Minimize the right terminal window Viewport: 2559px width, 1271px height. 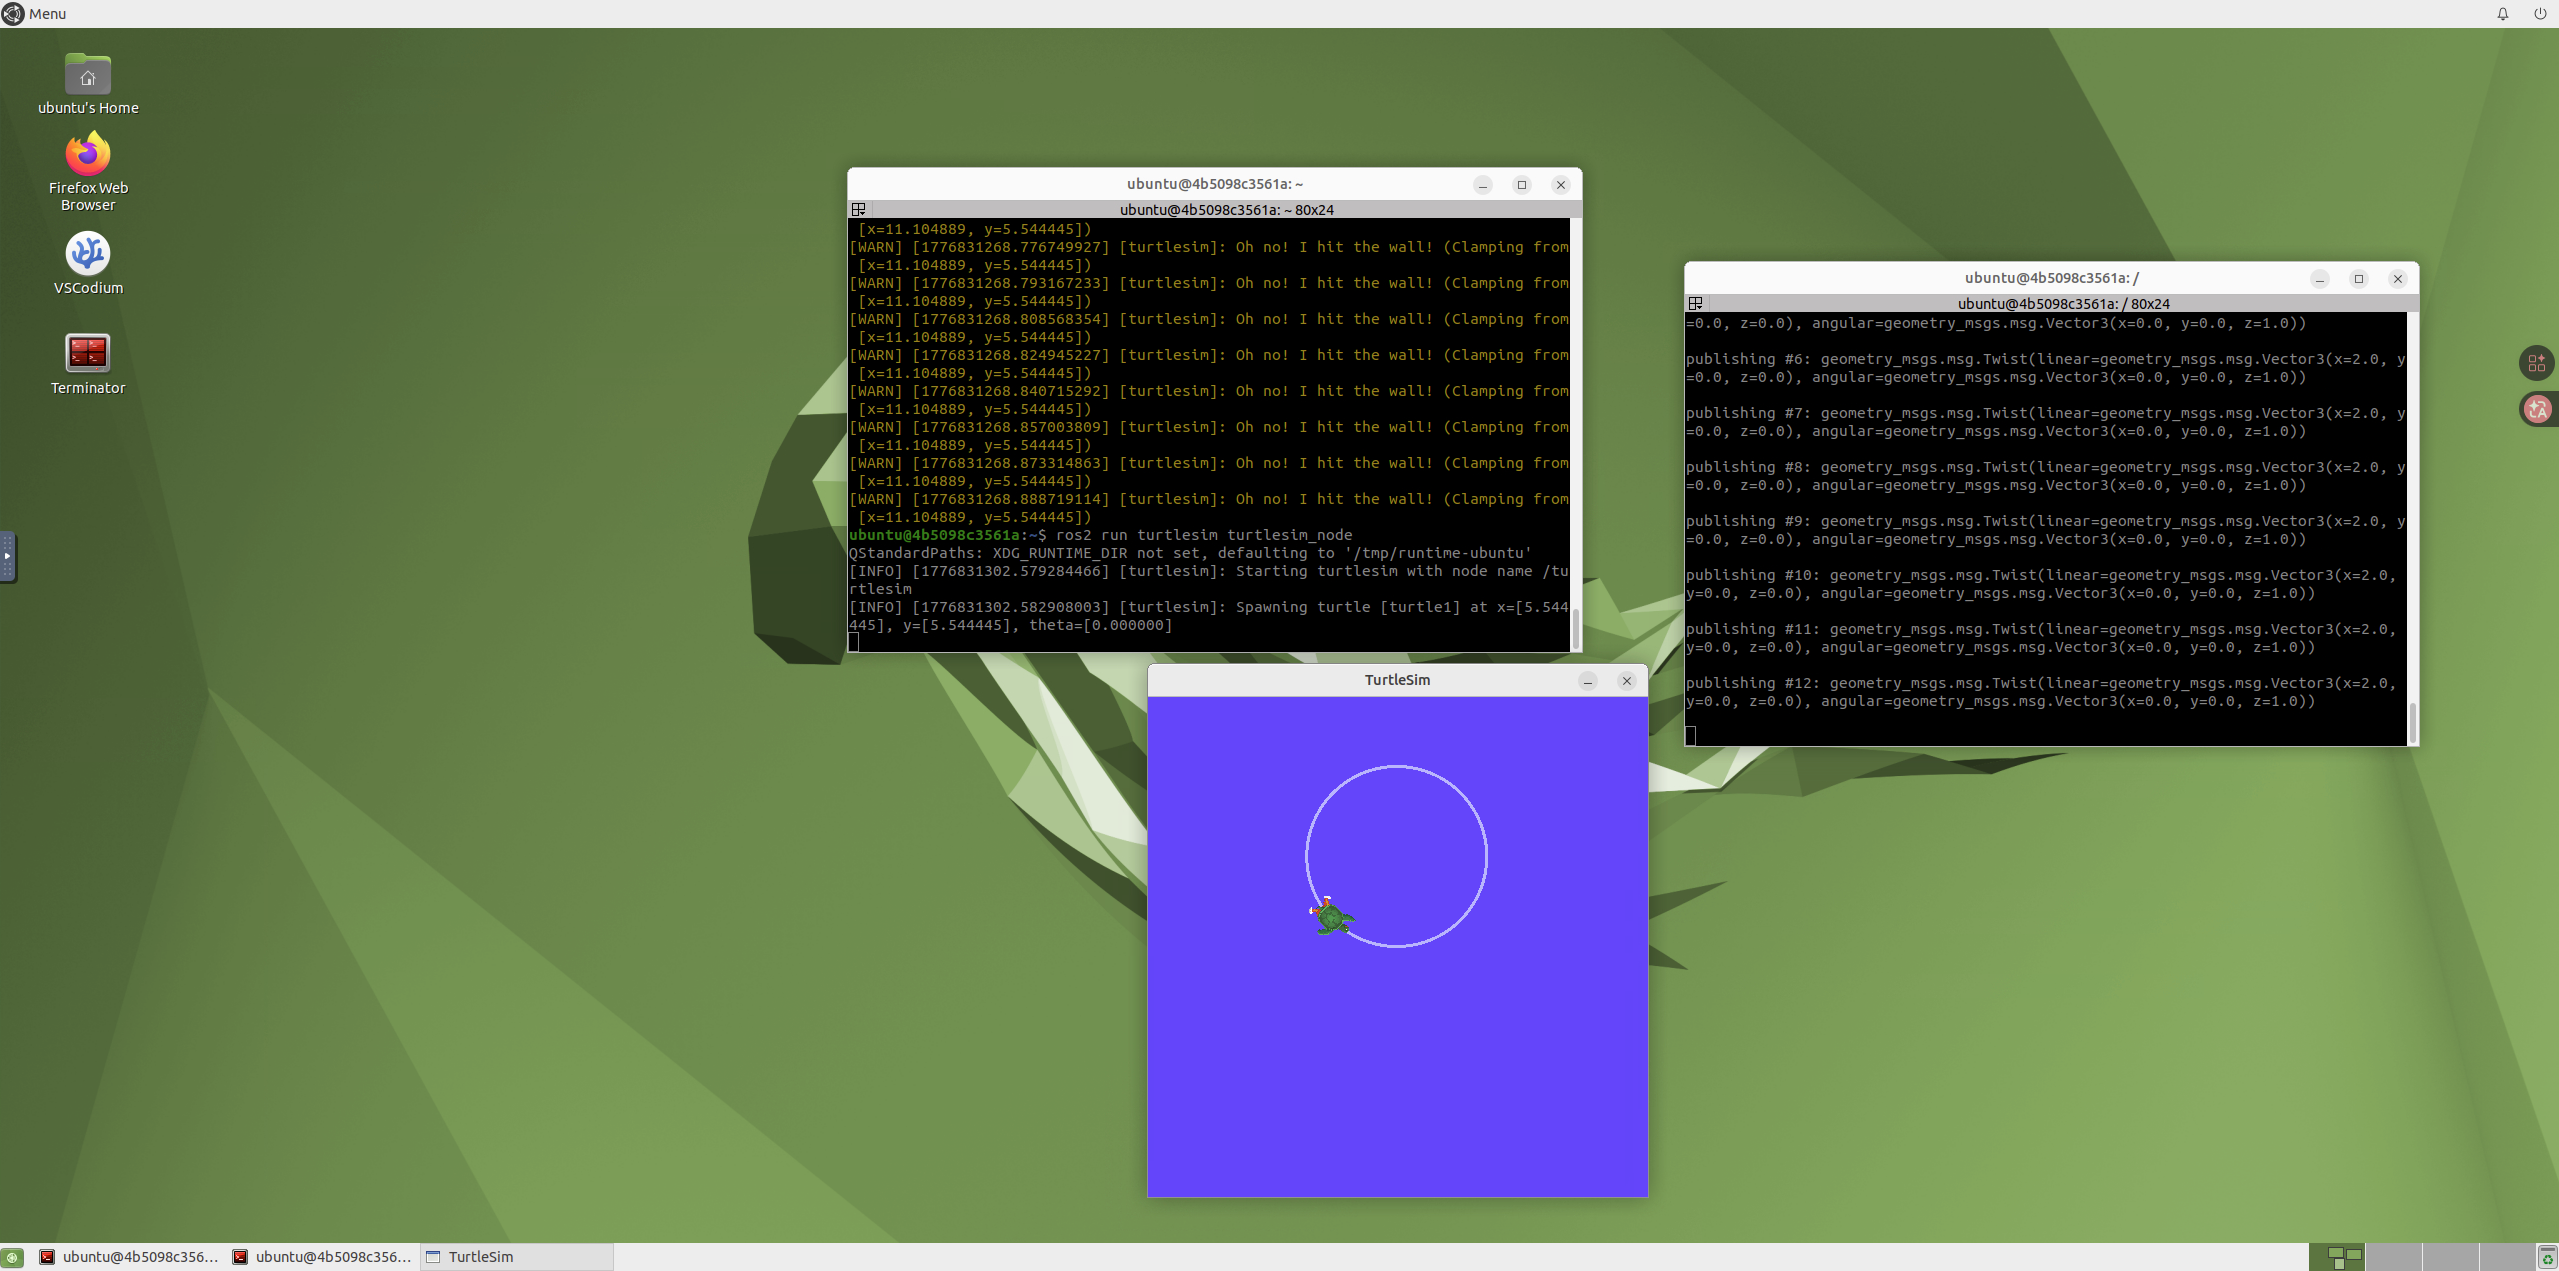[2320, 278]
